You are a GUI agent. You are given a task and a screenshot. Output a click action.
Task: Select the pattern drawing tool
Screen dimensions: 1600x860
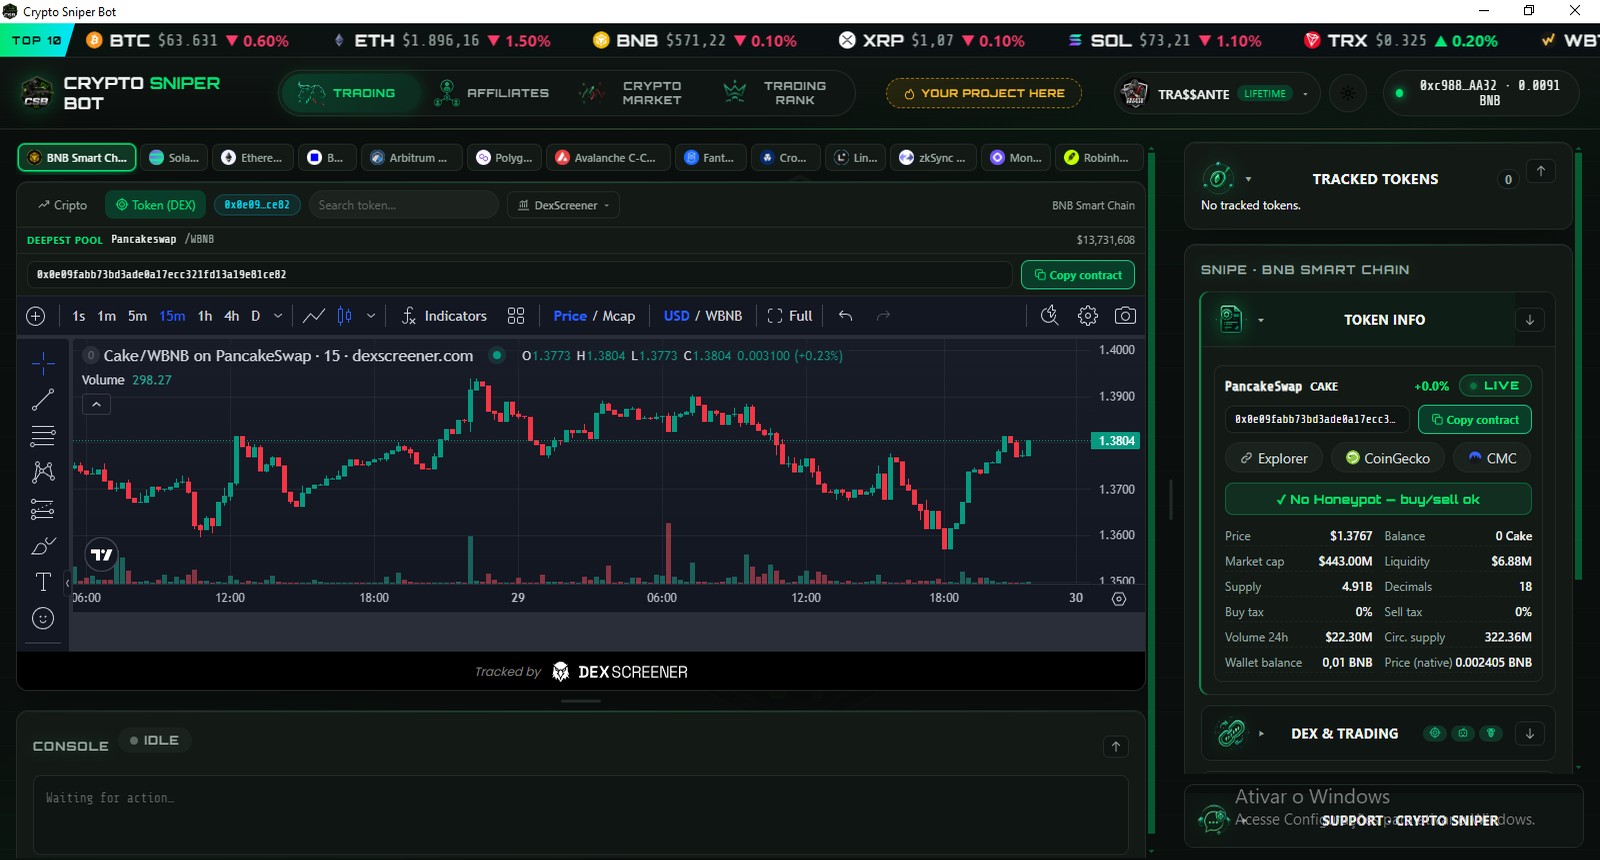pyautogui.click(x=43, y=472)
